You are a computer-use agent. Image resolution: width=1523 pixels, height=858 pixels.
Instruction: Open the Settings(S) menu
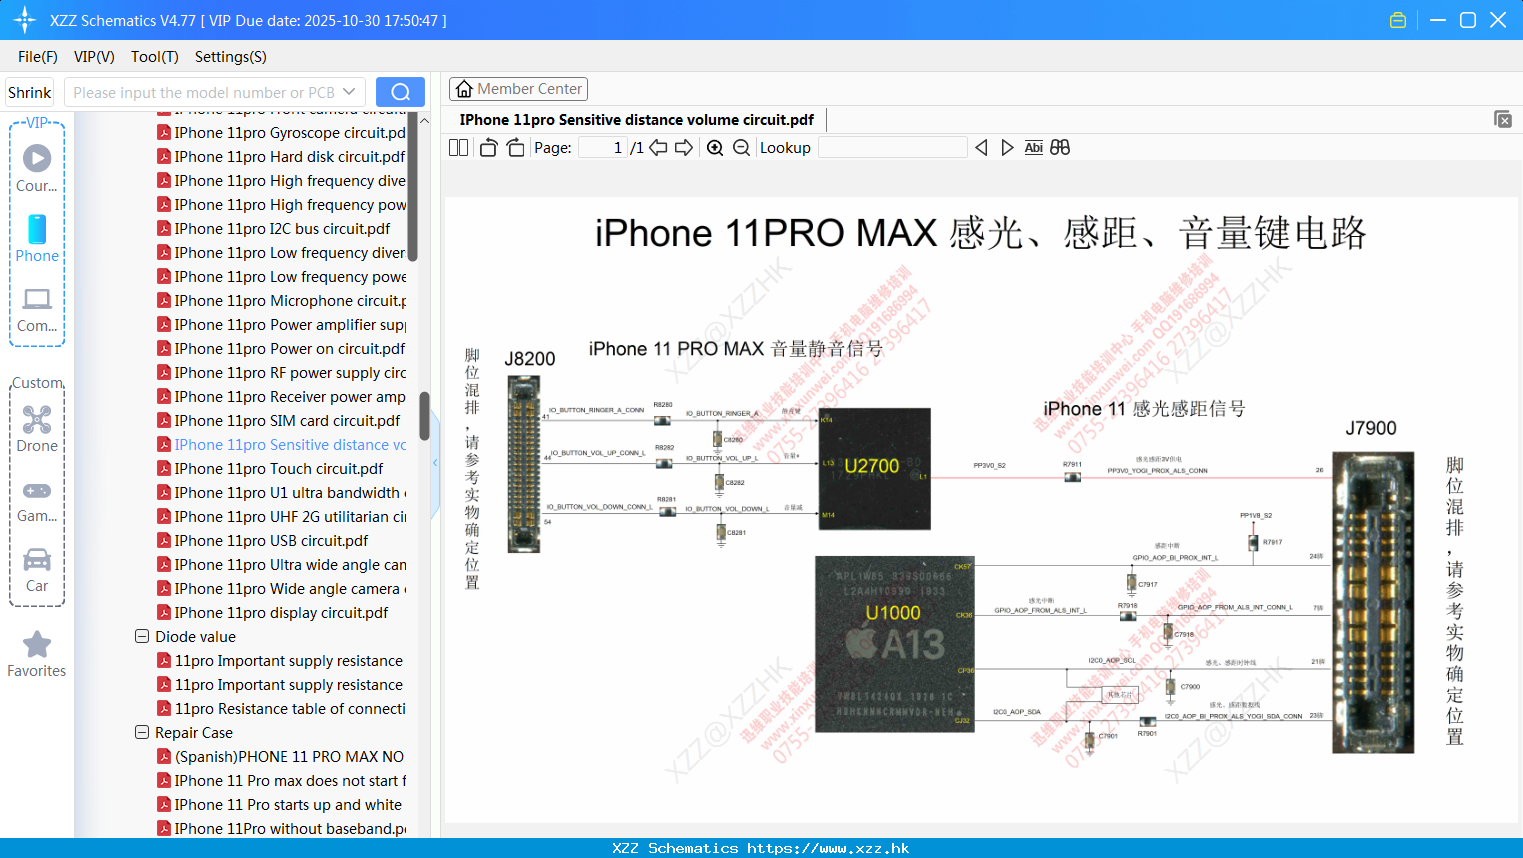[231, 57]
